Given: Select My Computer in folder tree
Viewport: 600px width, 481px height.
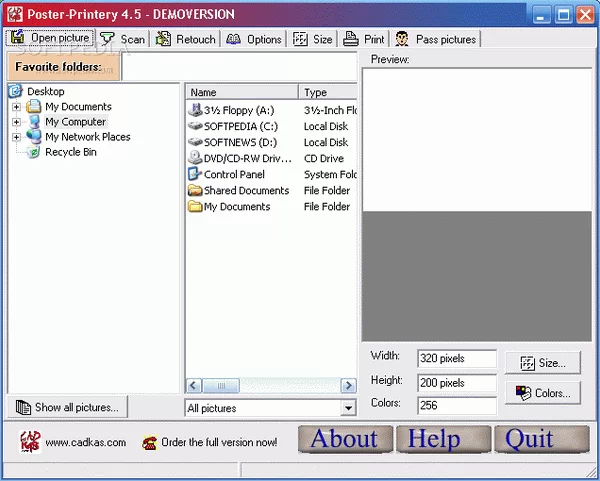Looking at the screenshot, I should (75, 122).
